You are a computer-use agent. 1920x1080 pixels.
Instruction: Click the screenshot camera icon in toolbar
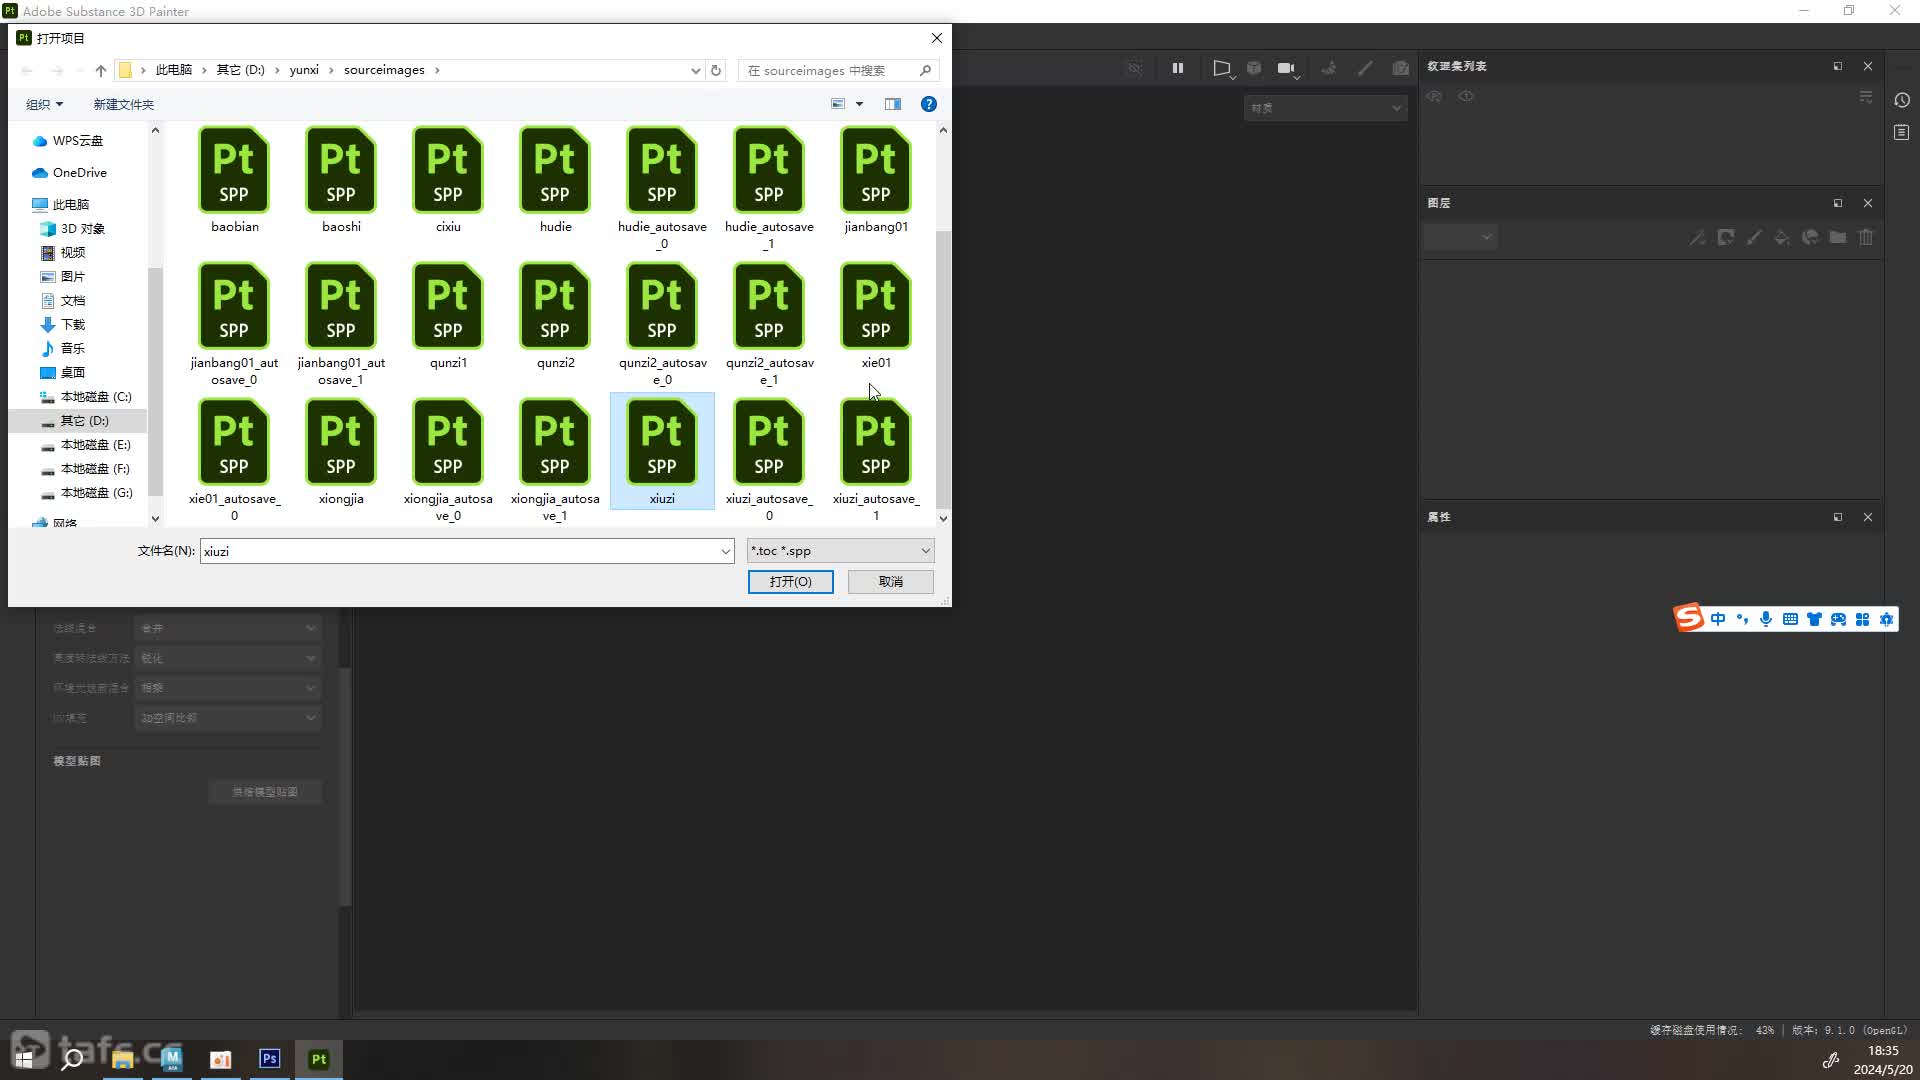tap(1401, 68)
